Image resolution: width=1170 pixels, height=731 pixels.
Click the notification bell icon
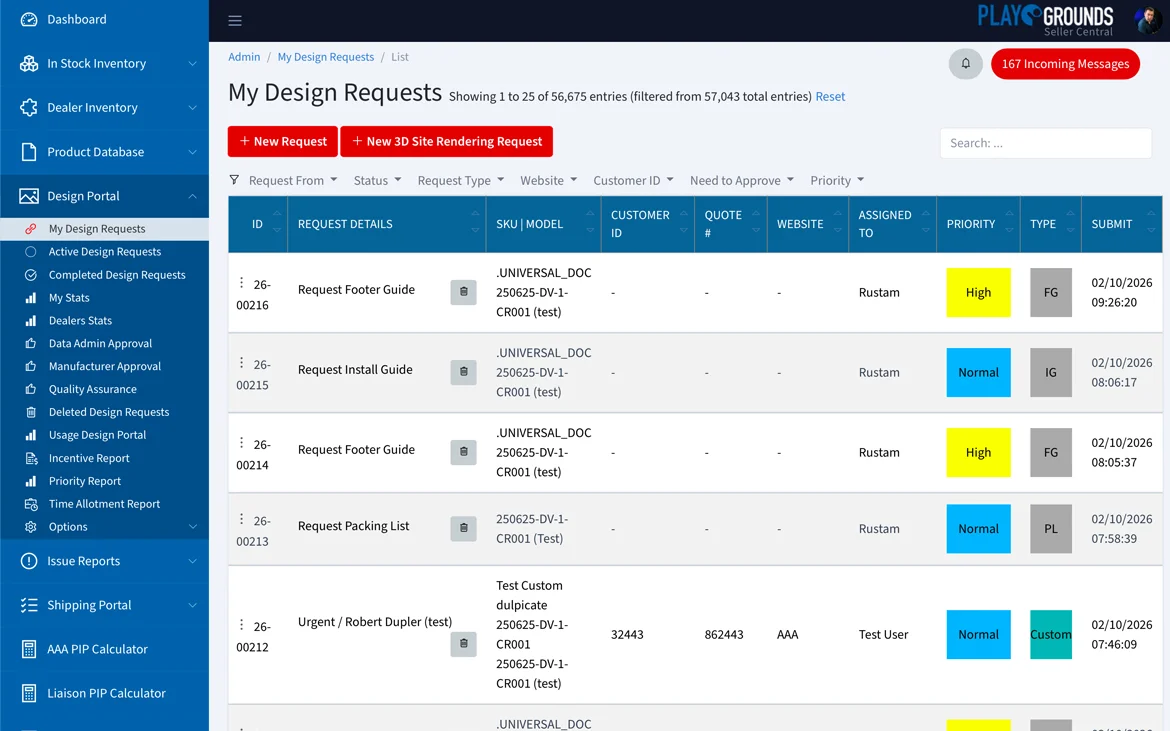point(964,62)
